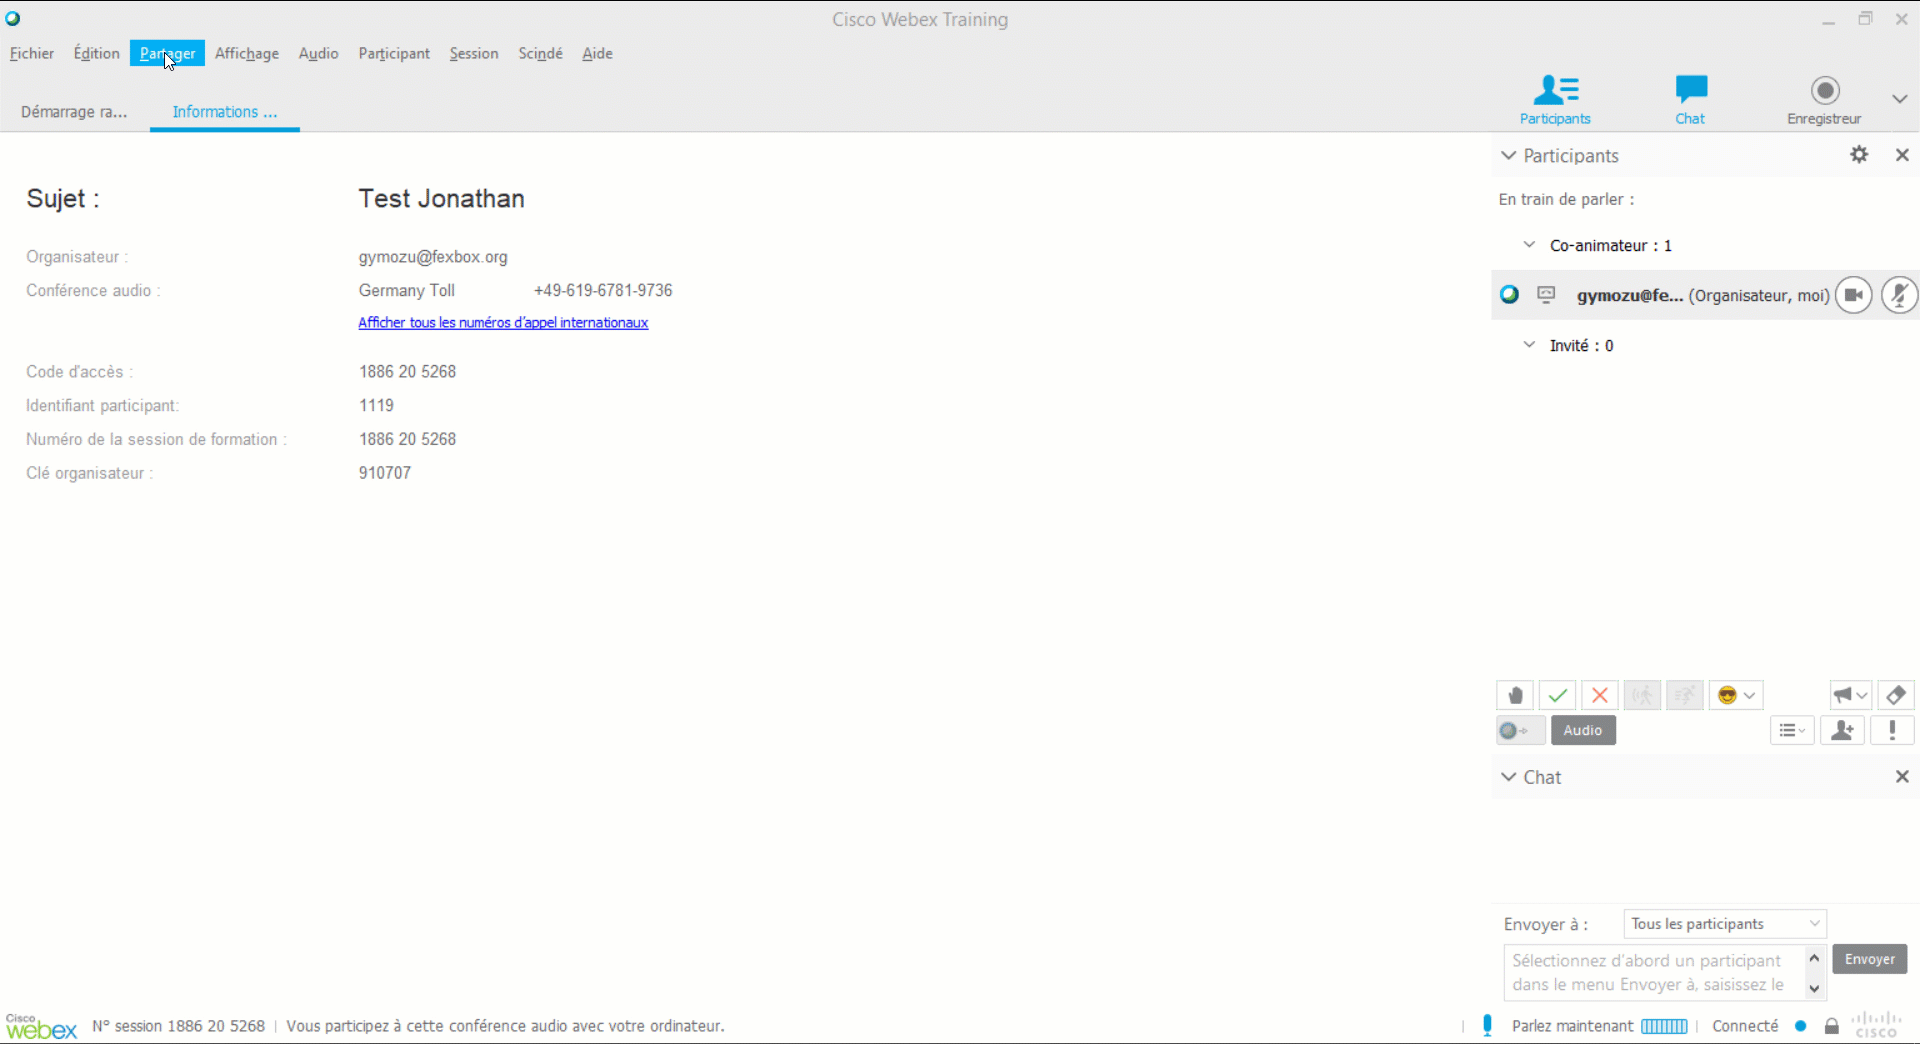Collapse the Co-animateur group
1920x1044 pixels.
pos(1529,245)
